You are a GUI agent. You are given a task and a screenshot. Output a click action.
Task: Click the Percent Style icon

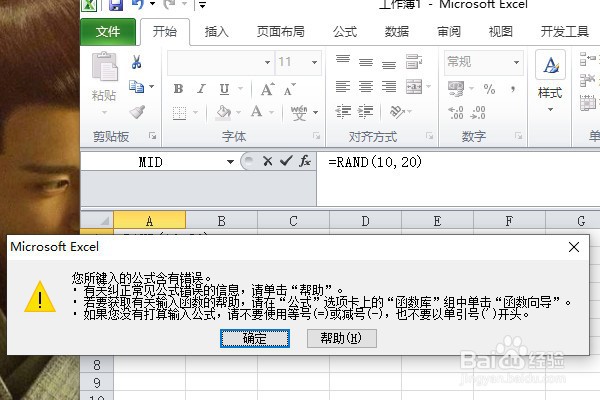pyautogui.click(x=489, y=89)
